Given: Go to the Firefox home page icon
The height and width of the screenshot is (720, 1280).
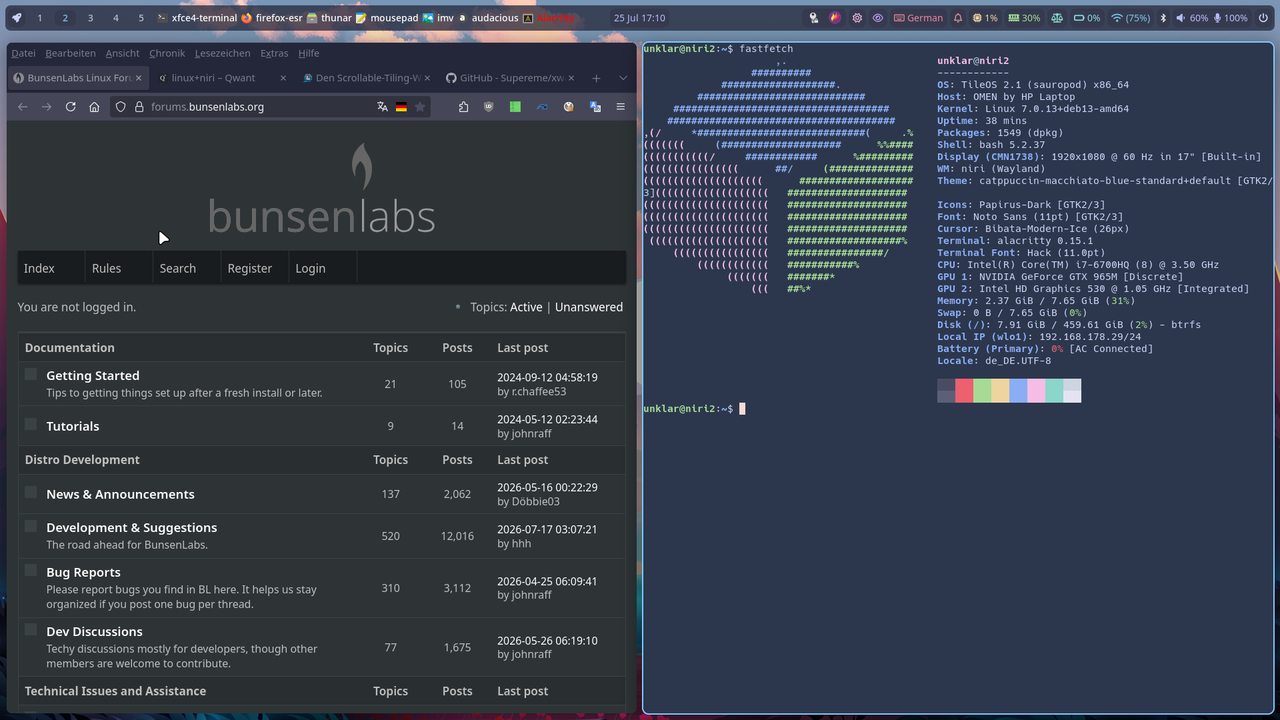Looking at the screenshot, I should pyautogui.click(x=94, y=107).
